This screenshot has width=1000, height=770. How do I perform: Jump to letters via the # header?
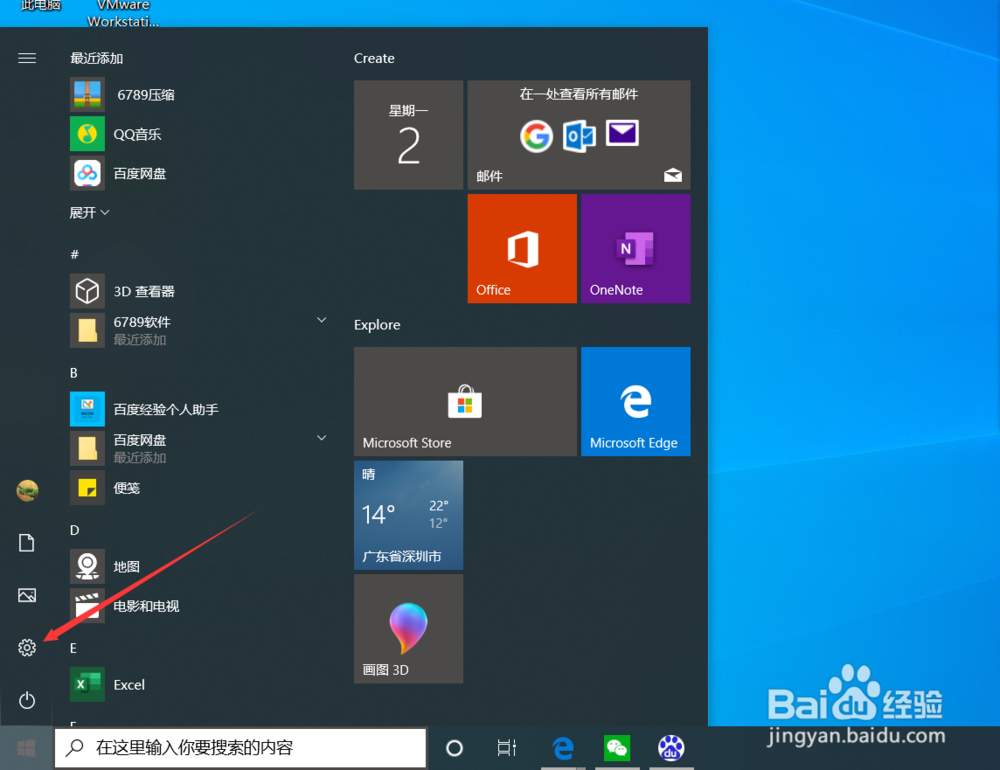point(75,255)
